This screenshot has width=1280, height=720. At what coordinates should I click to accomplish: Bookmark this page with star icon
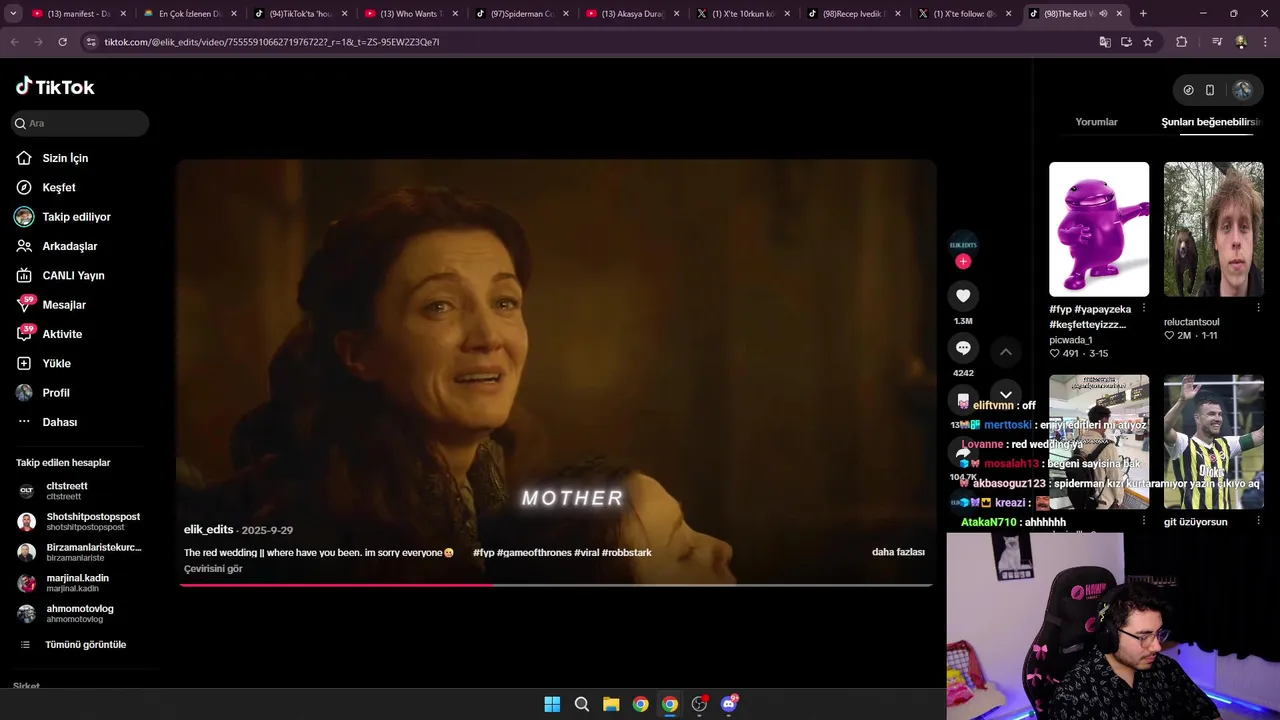pos(1148,42)
